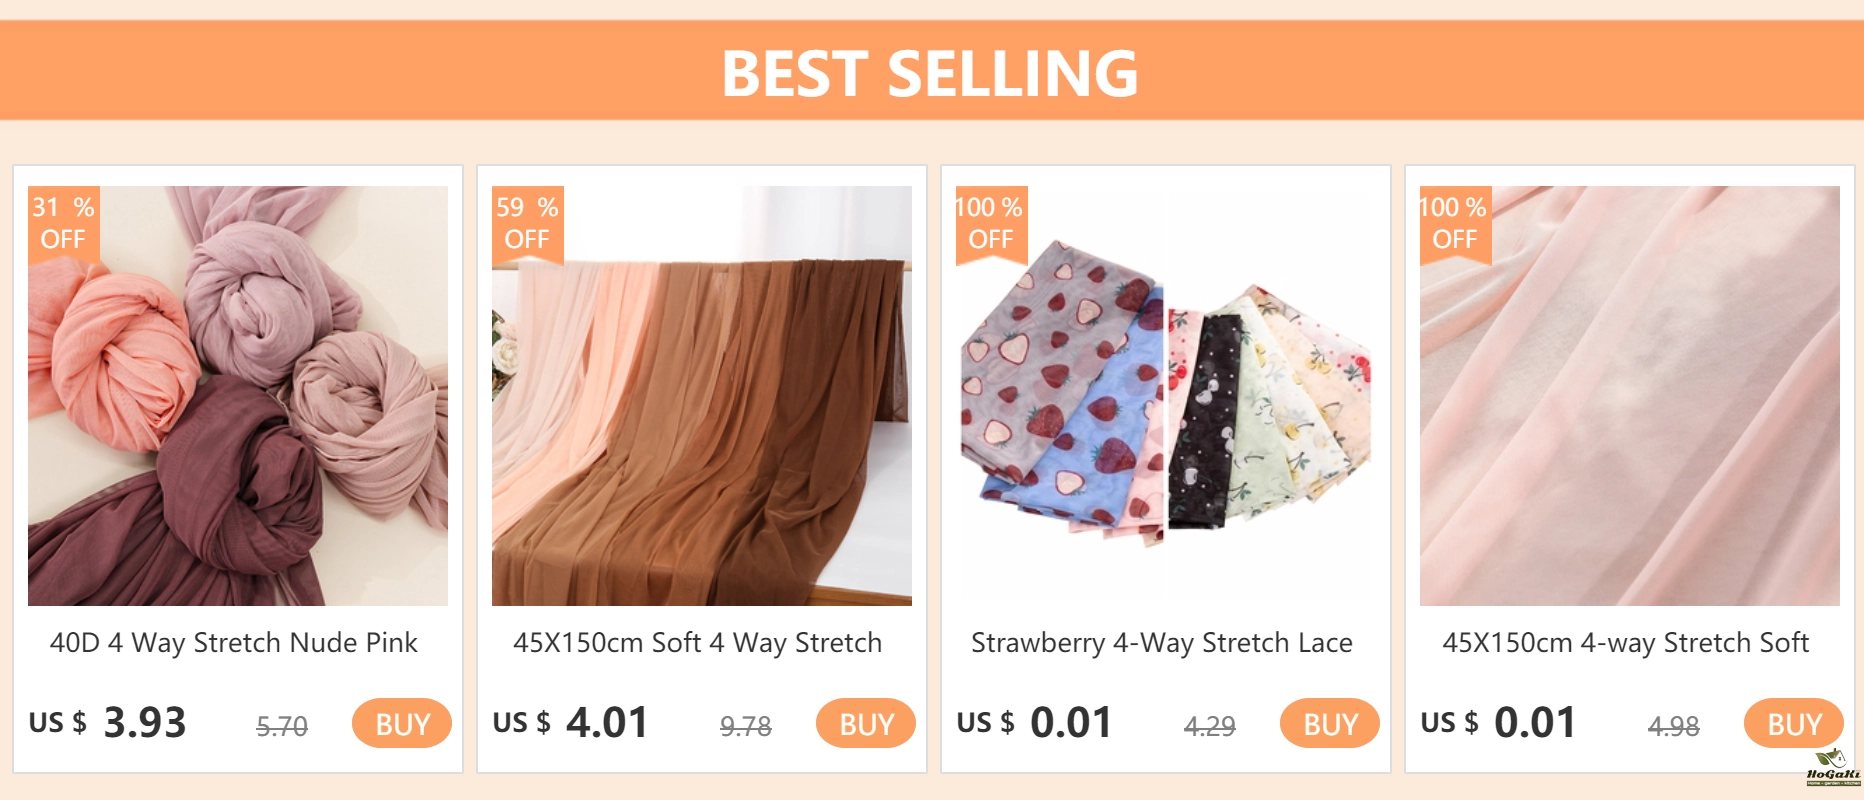Screen dimensions: 1864x800
Task: Click the BEST SELLING header banner
Action: pyautogui.click(x=932, y=71)
